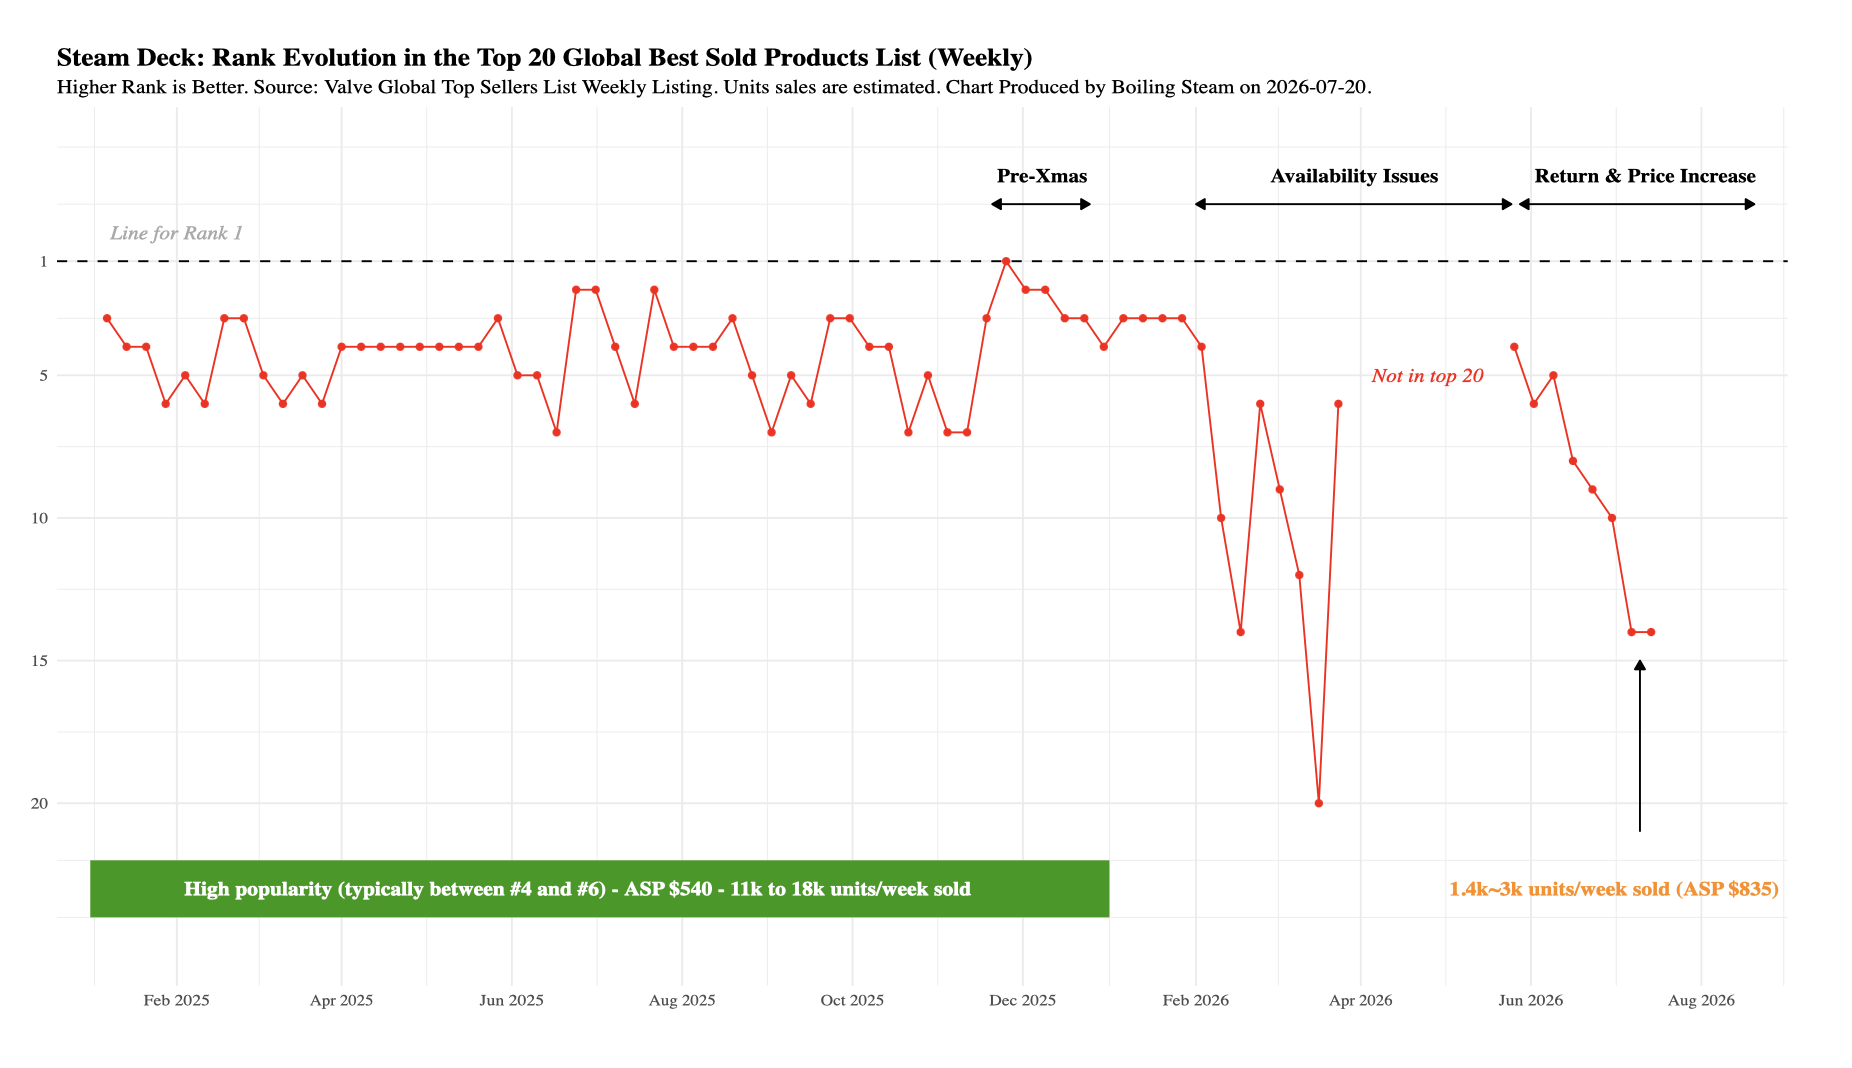
Task: Click the Dec 2025 axis label
Action: (x=1022, y=1000)
